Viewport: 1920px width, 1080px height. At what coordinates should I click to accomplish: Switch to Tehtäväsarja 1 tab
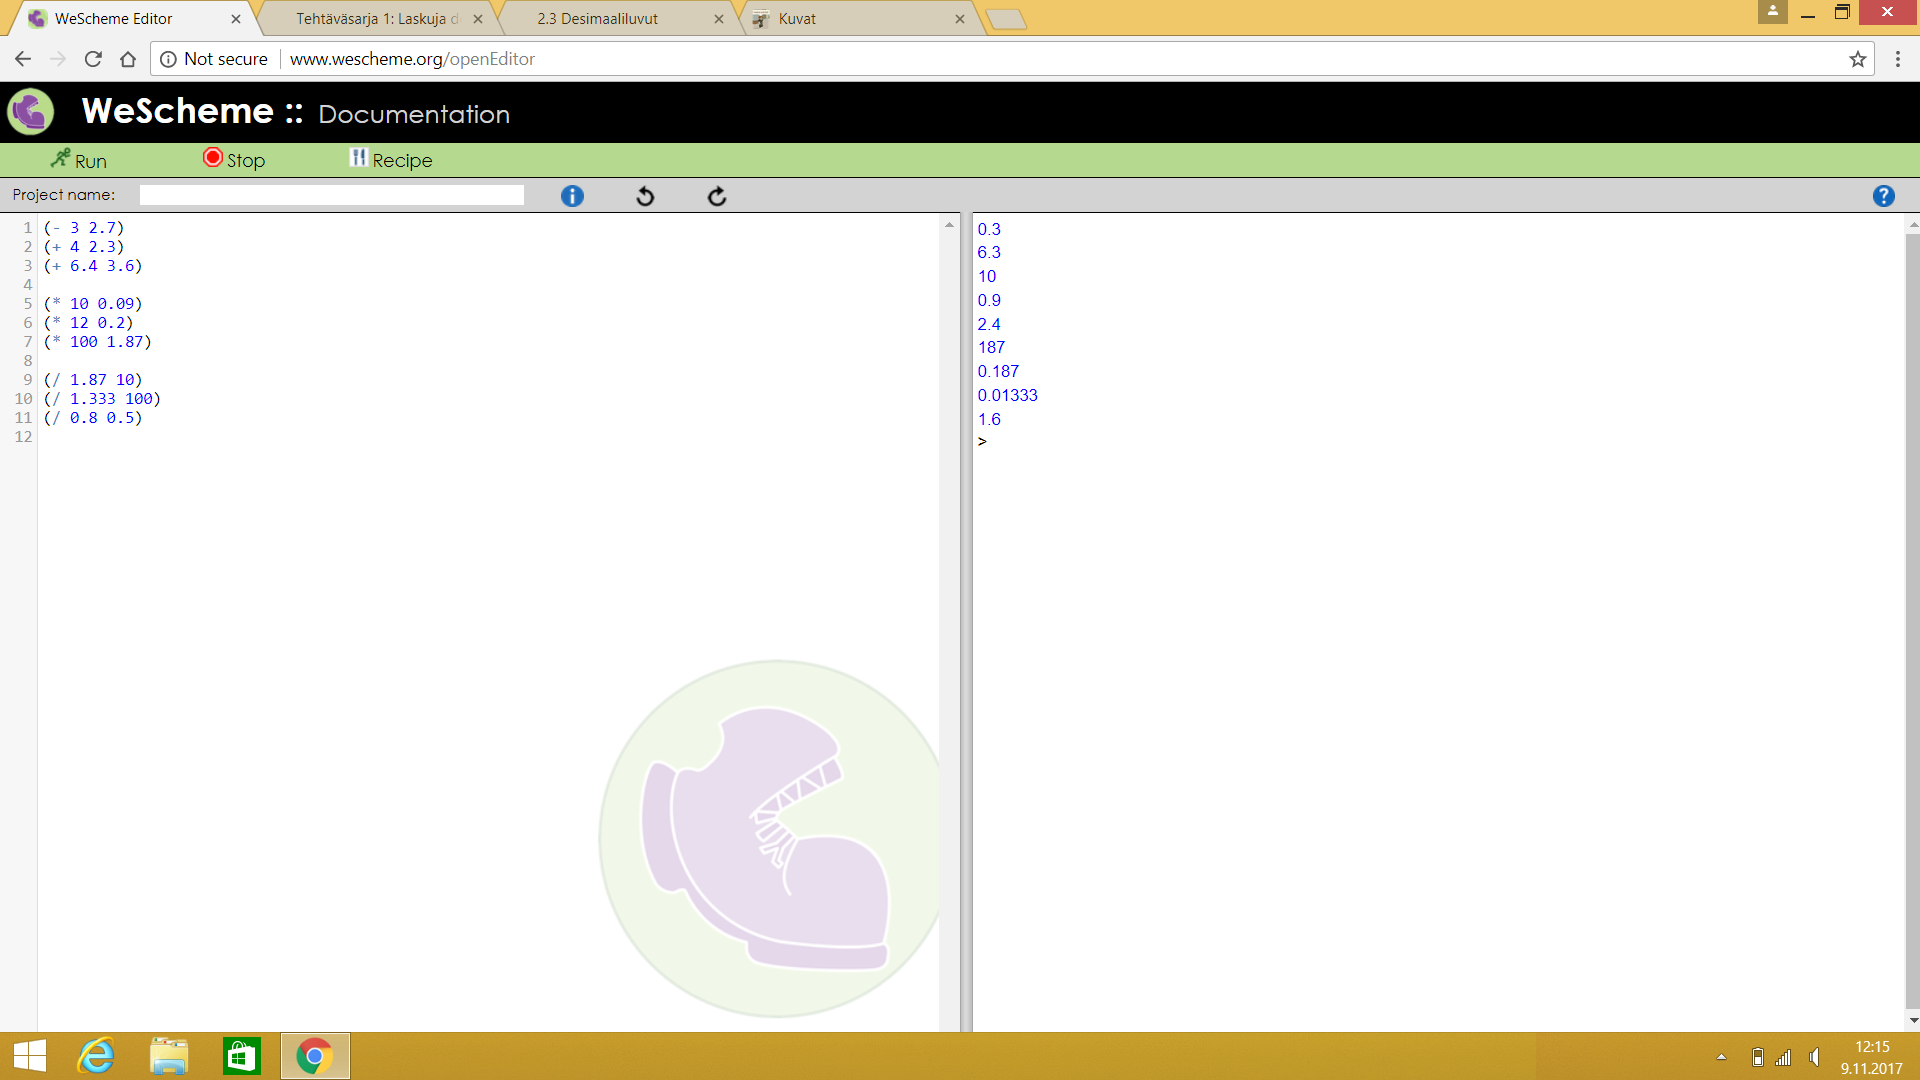[377, 19]
